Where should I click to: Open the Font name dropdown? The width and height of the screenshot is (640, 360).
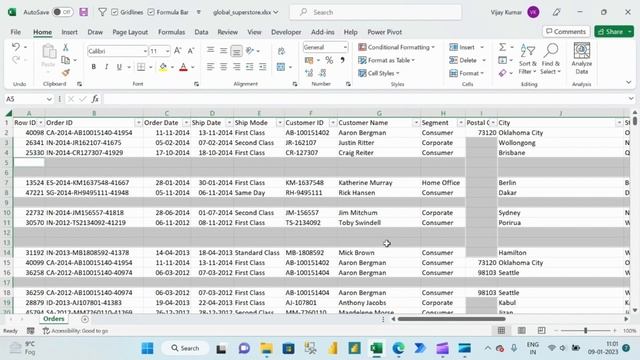pyautogui.click(x=145, y=51)
